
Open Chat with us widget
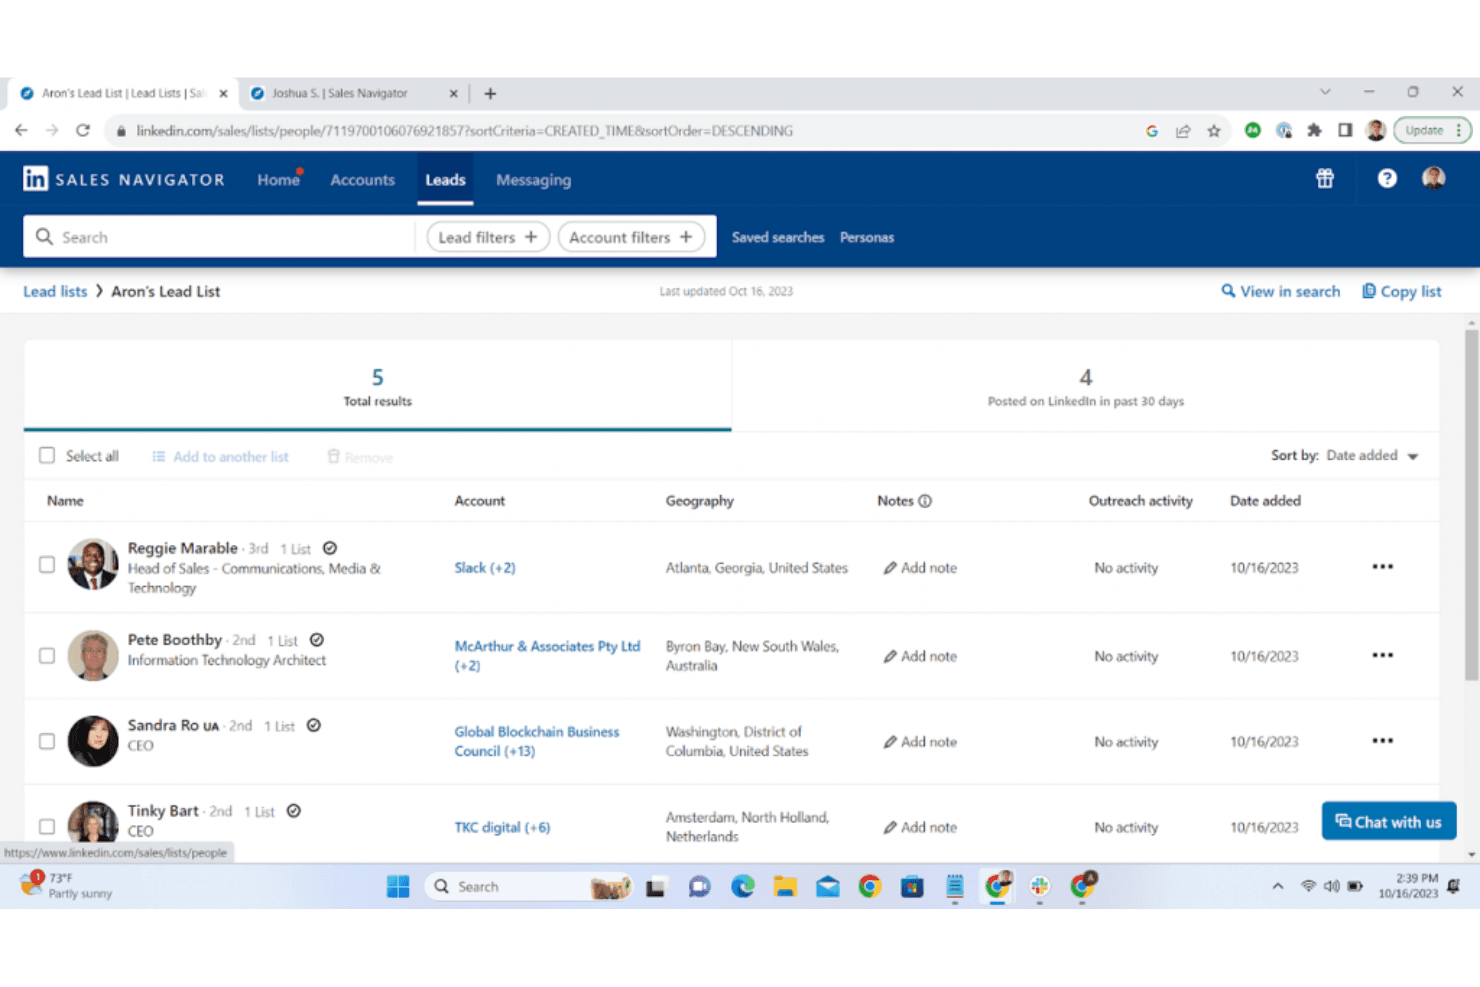(x=1389, y=821)
